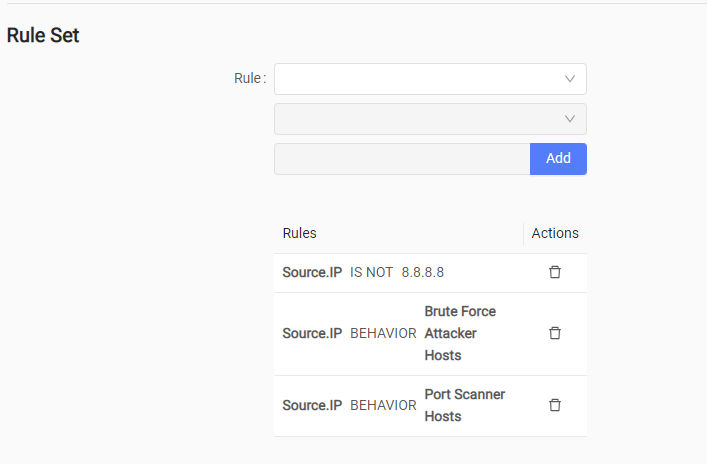Select the Brute Force Attacker Hosts text
708x464 pixels.
460,333
